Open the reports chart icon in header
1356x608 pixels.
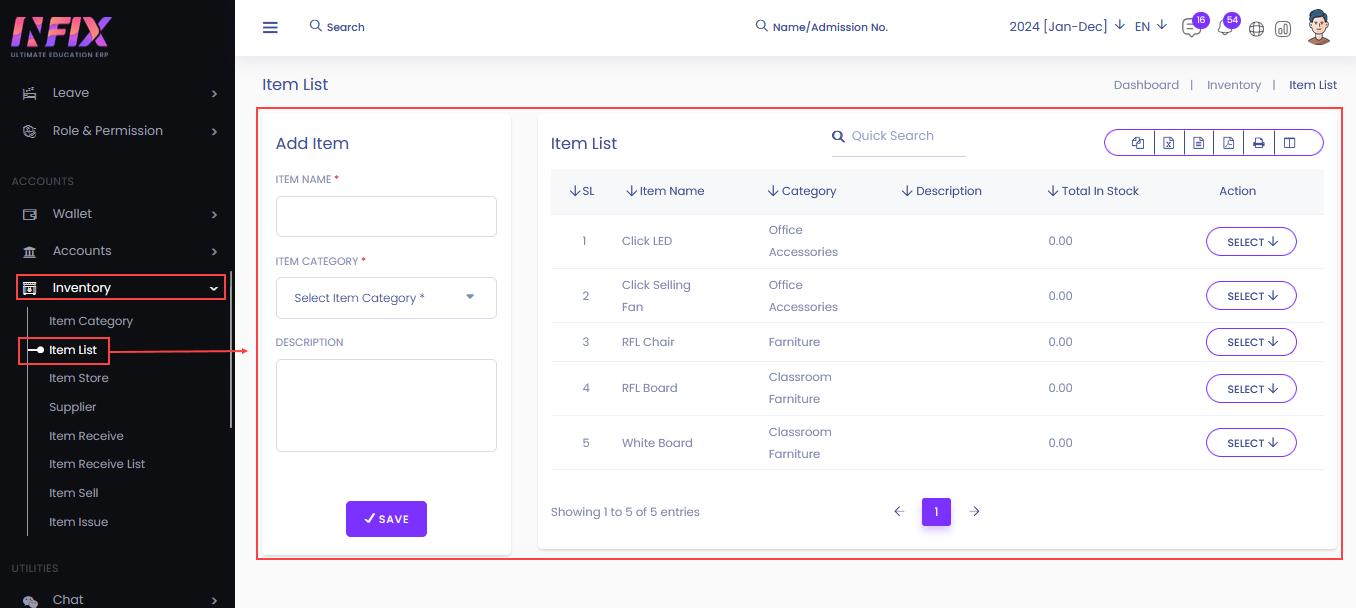[1283, 29]
